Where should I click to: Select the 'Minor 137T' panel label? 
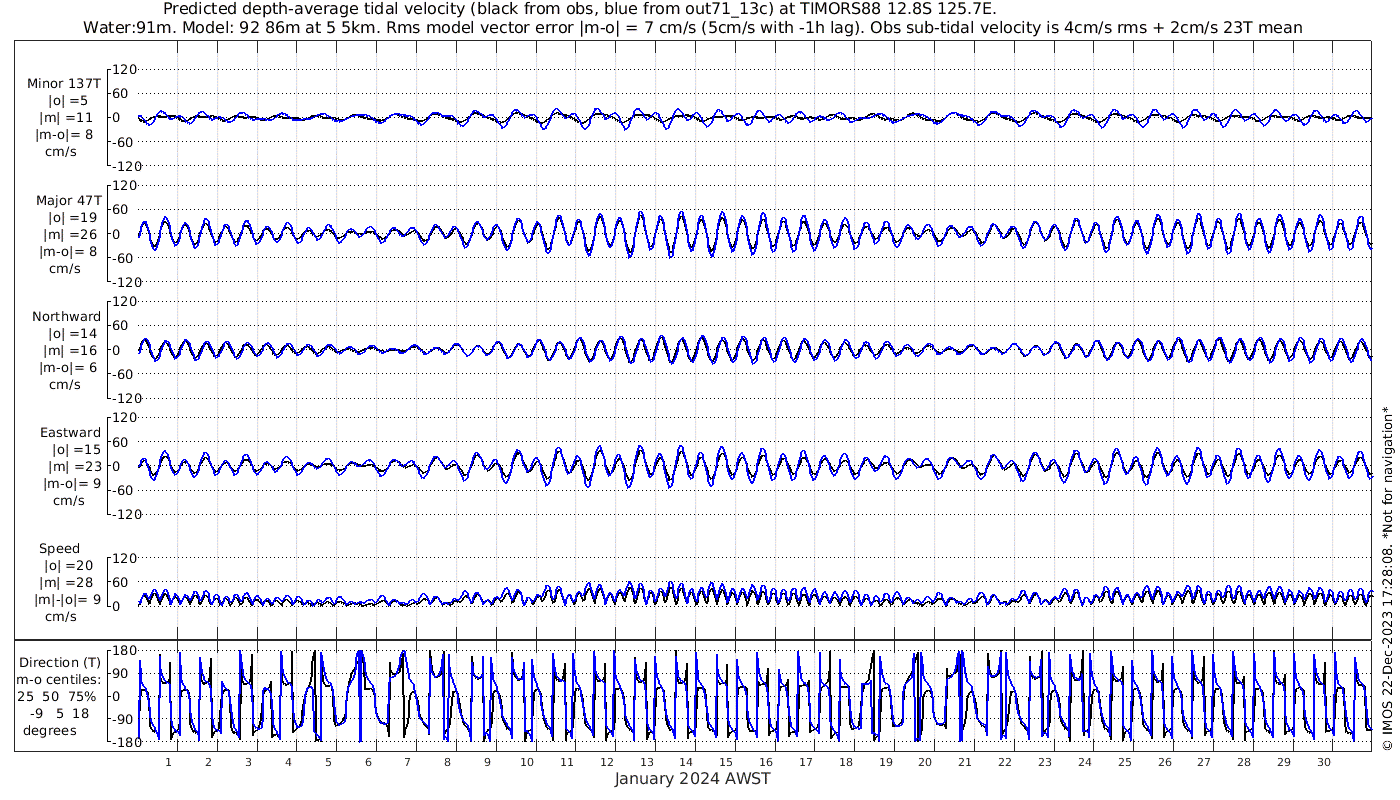tap(64, 84)
